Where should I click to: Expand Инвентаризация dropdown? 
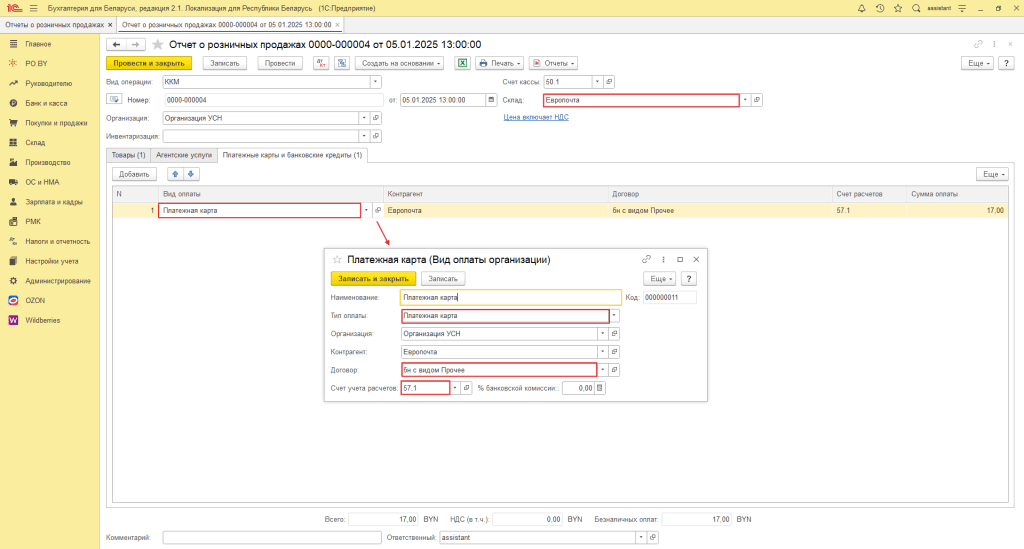[x=364, y=136]
